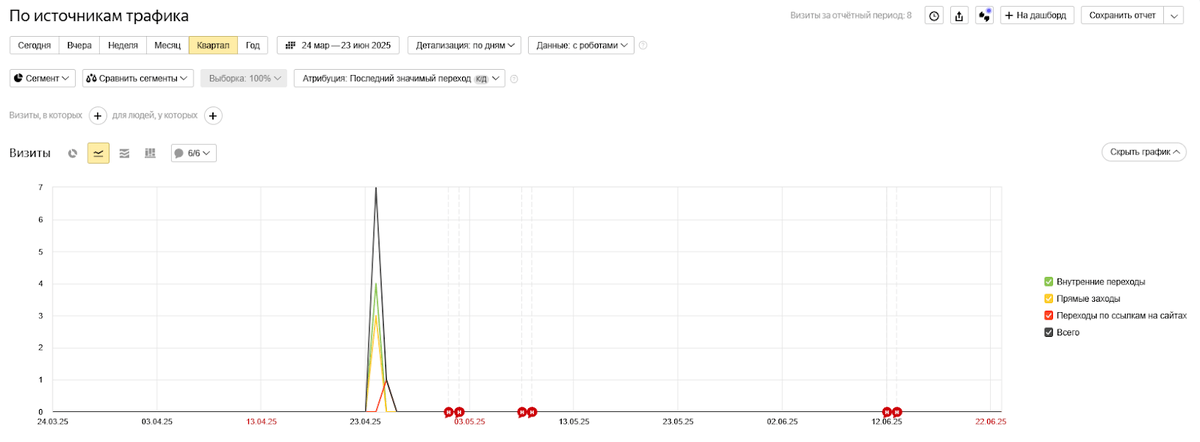The image size is (1200, 442).
Task: Open the AI assistant icon with blue dot
Action: (984, 15)
